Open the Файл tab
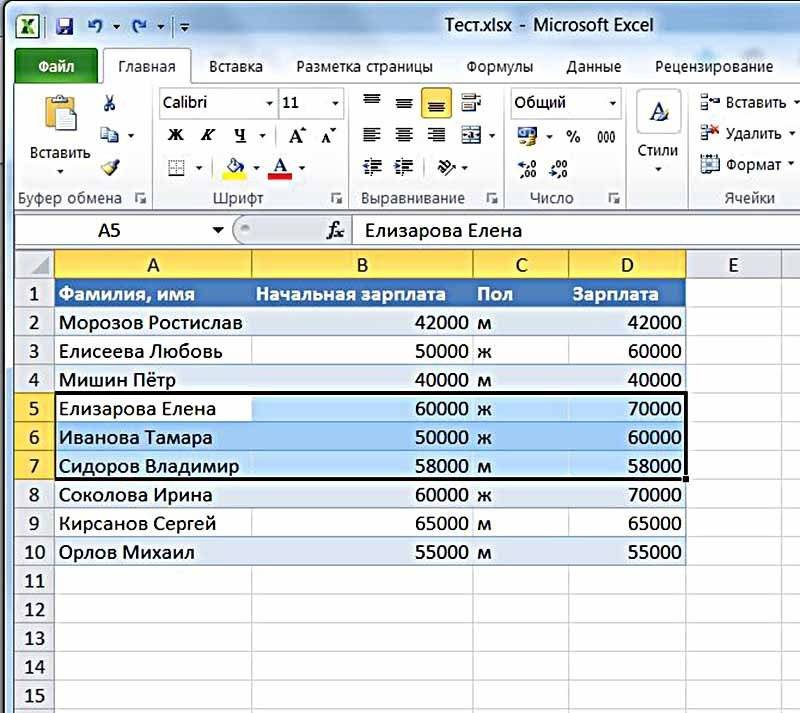The width and height of the screenshot is (800, 713). pos(56,67)
